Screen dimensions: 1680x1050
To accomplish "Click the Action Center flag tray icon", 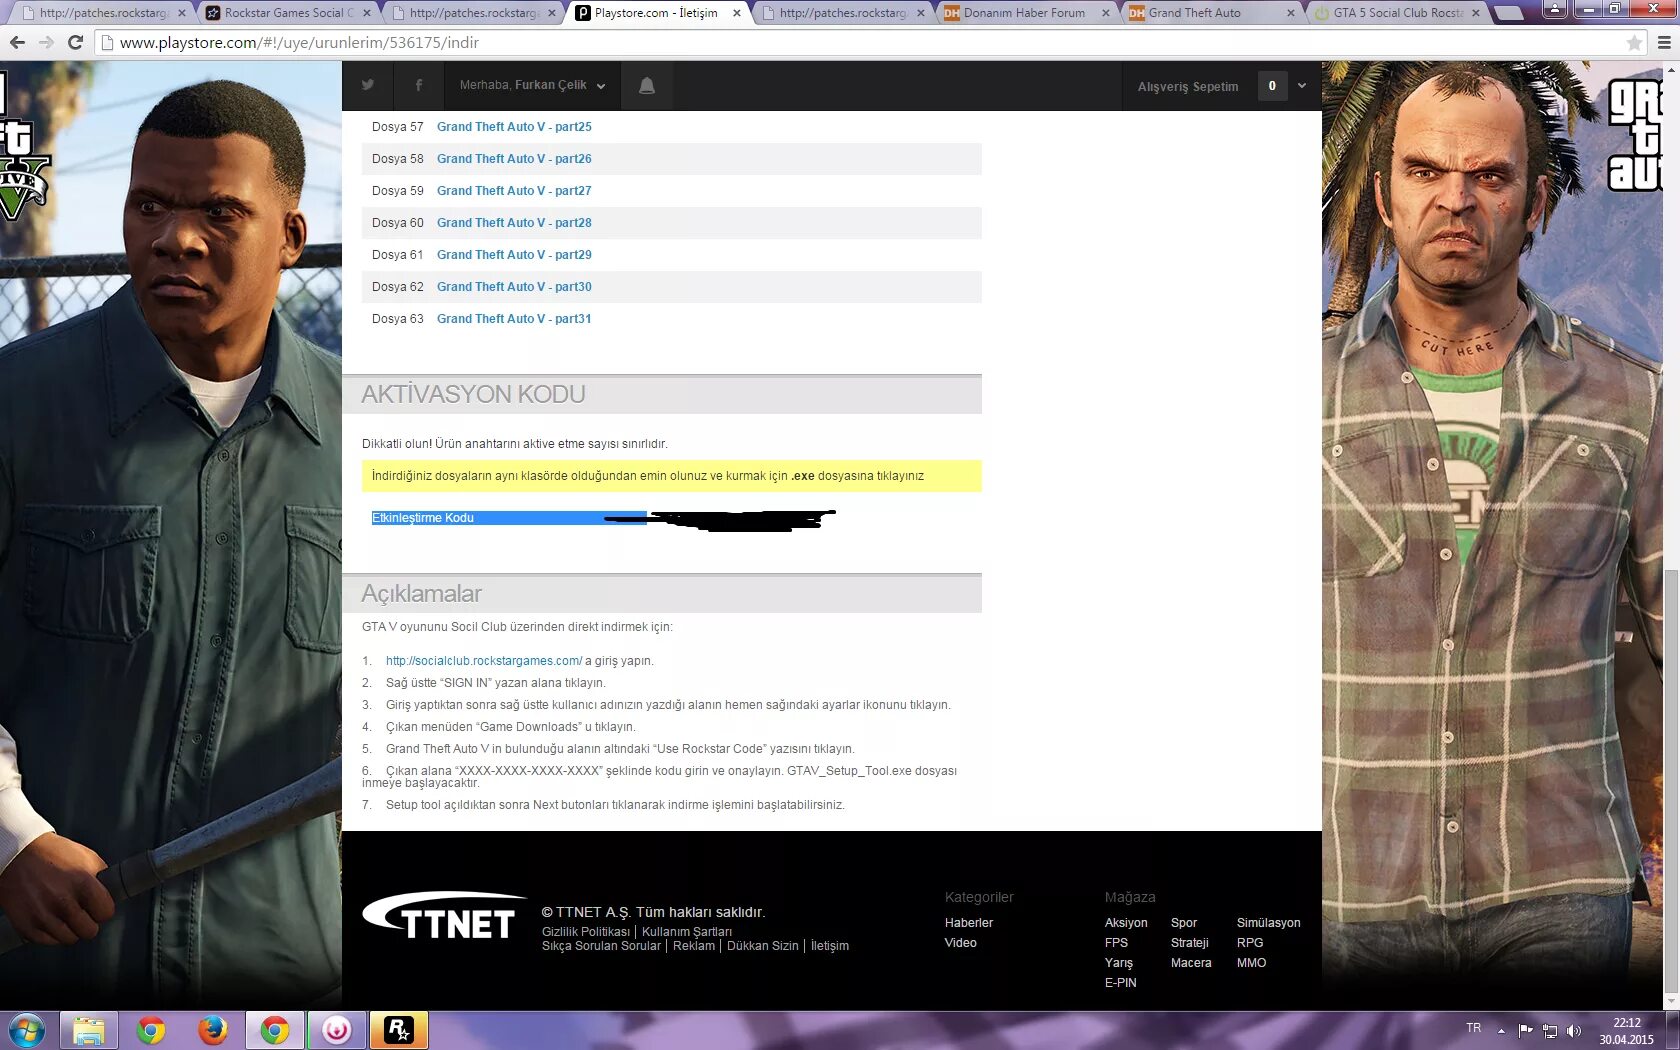I will (x=1525, y=1031).
